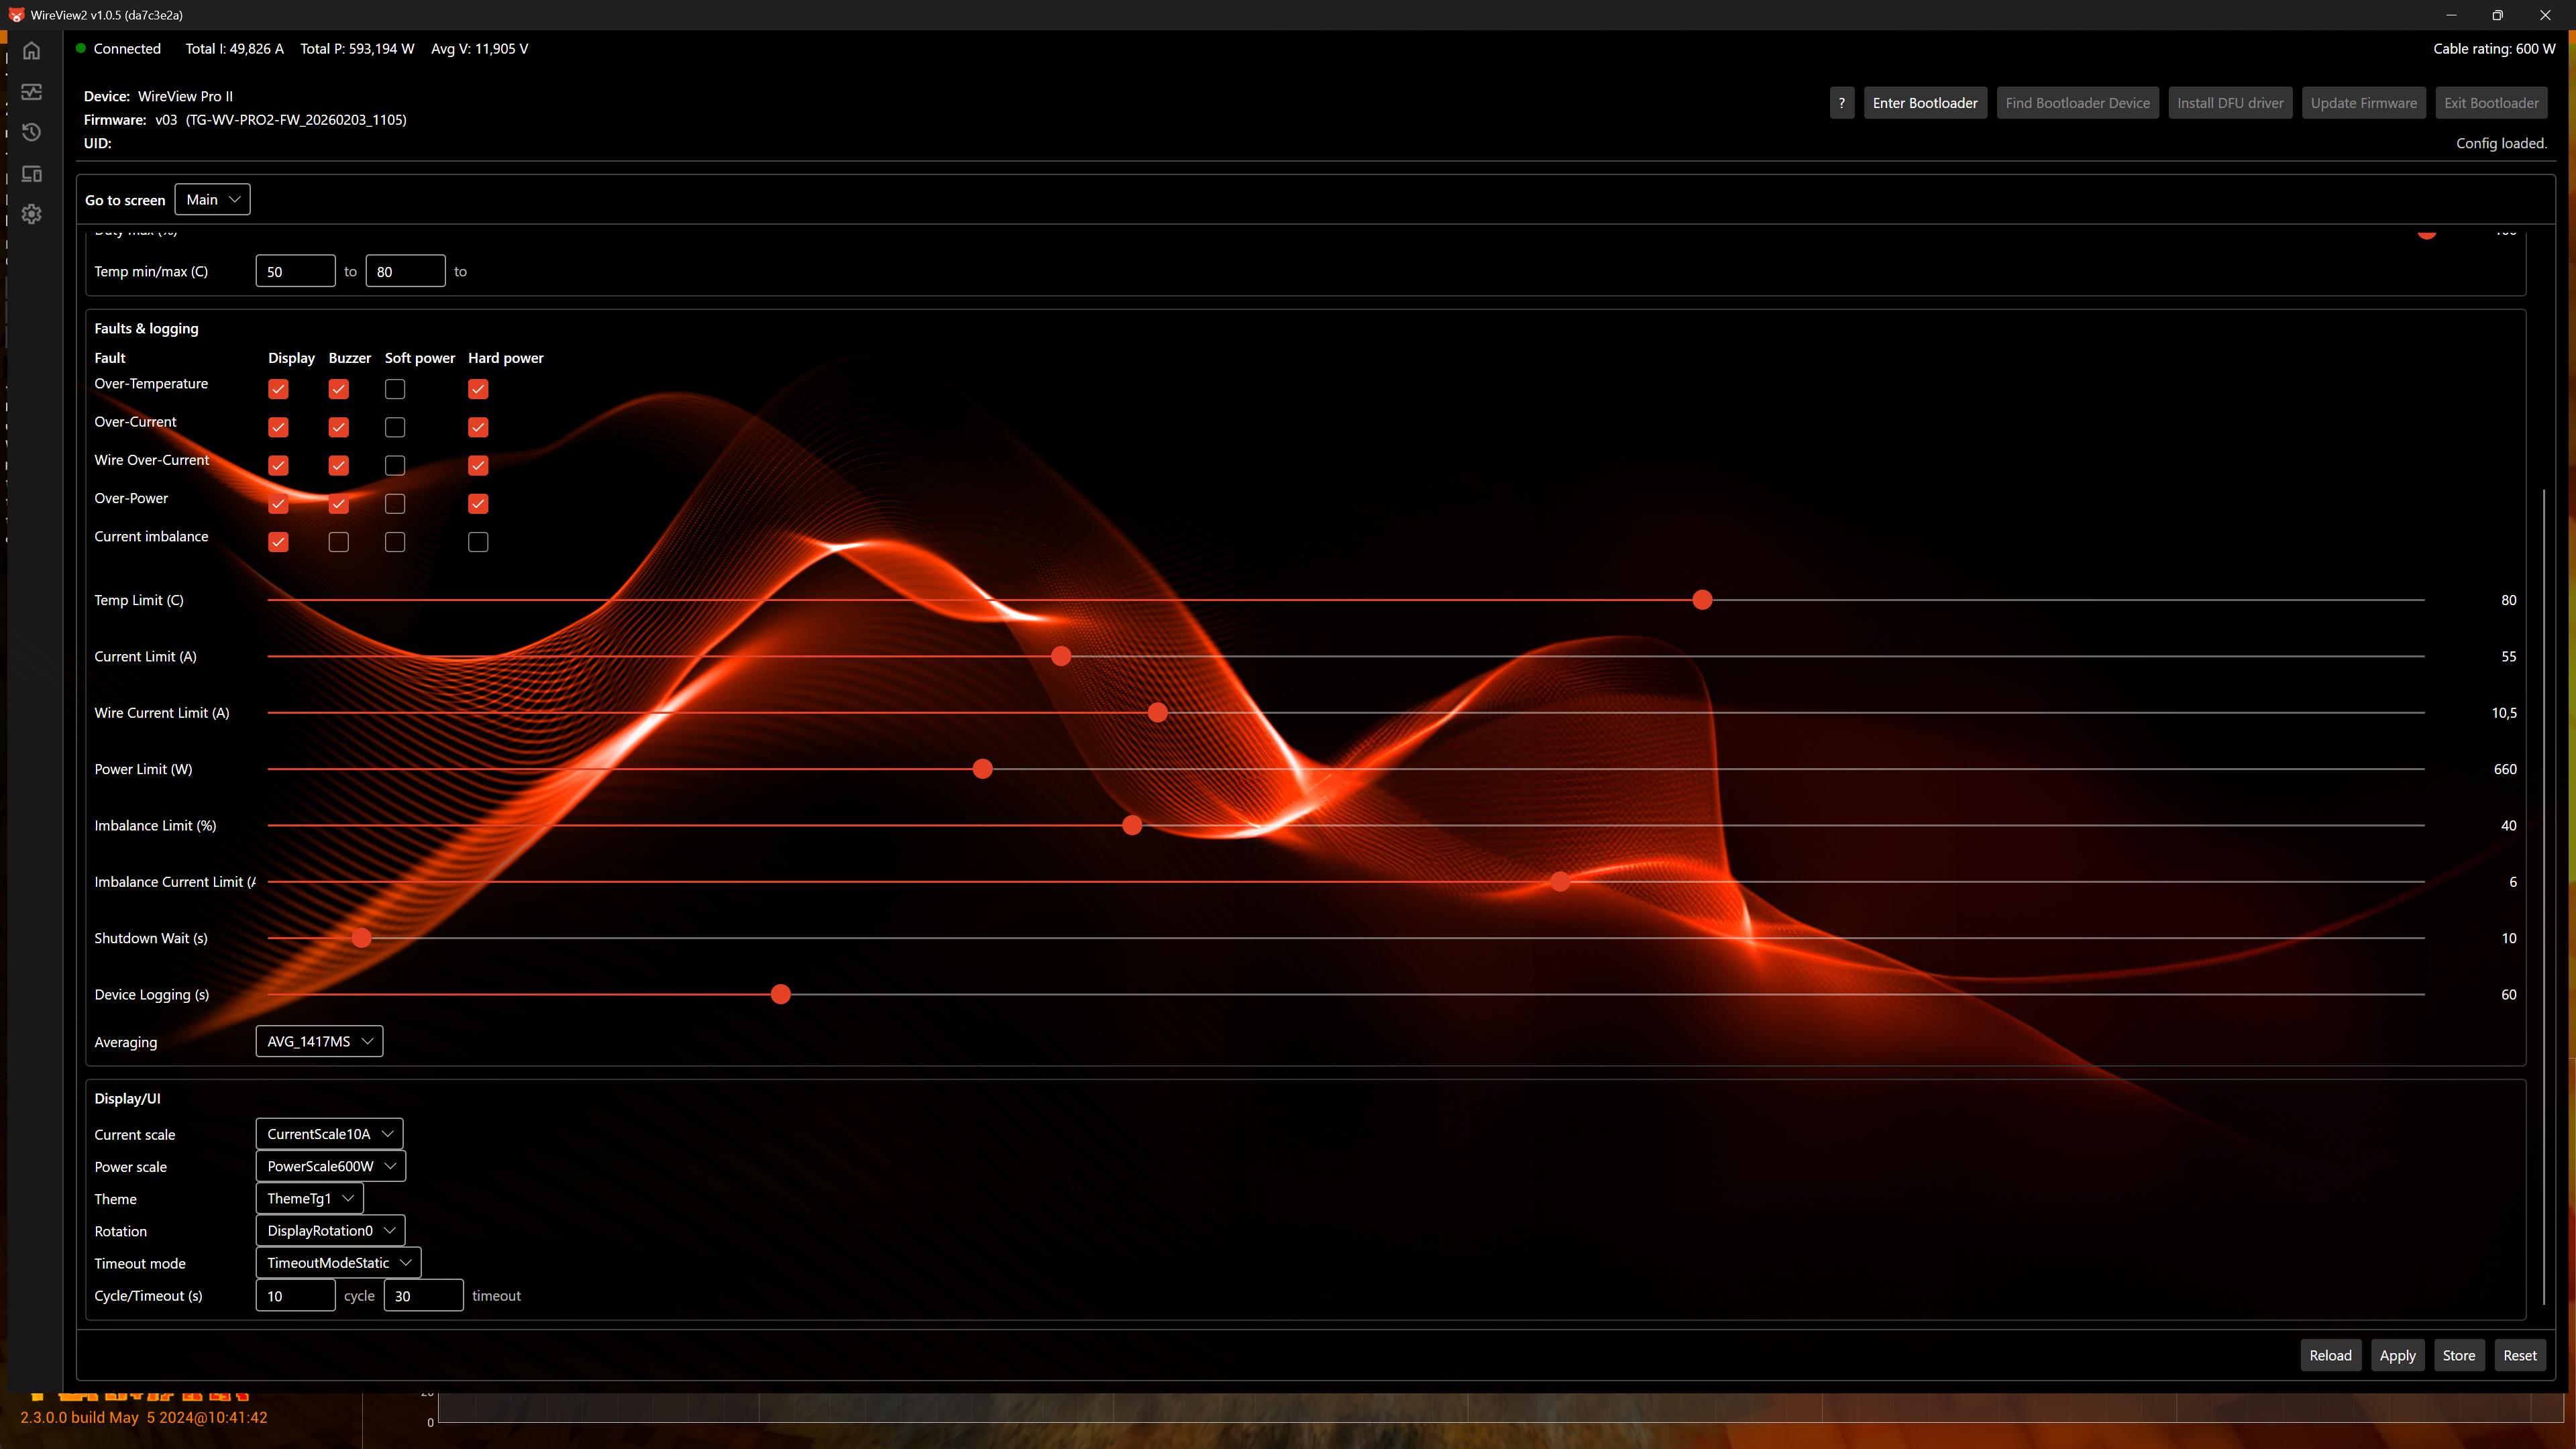Image resolution: width=2576 pixels, height=1449 pixels.
Task: Click the question mark help button
Action: point(1841,103)
